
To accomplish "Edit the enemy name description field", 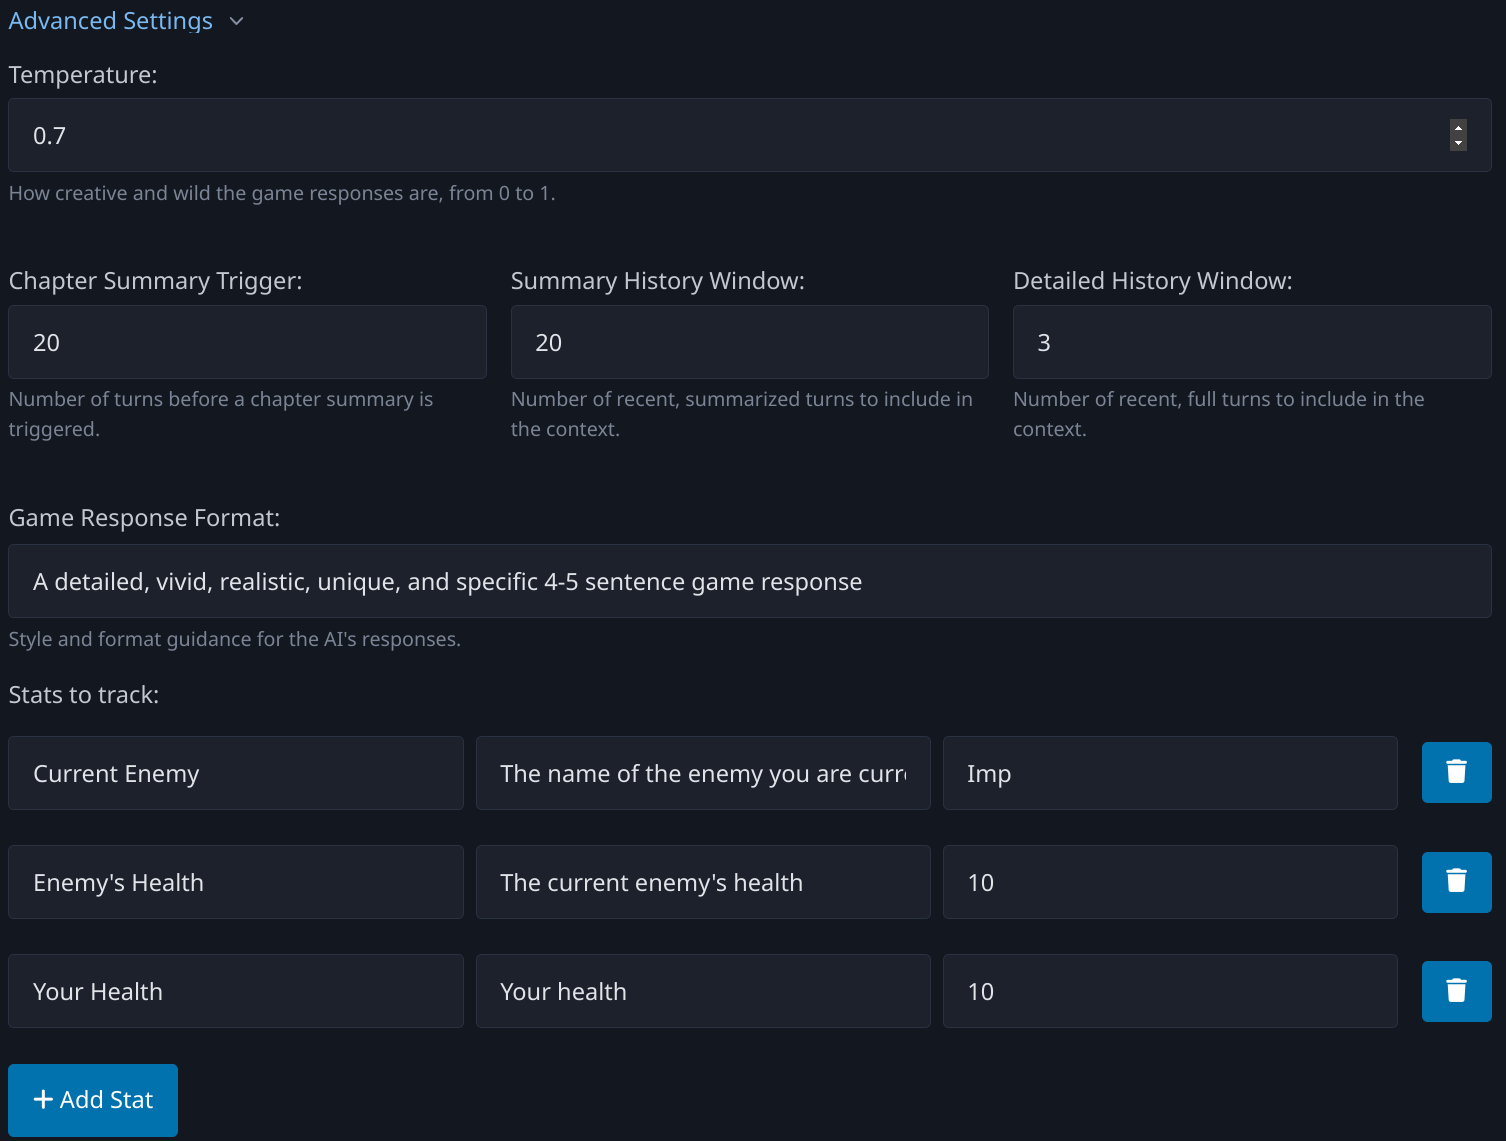I will coord(703,773).
